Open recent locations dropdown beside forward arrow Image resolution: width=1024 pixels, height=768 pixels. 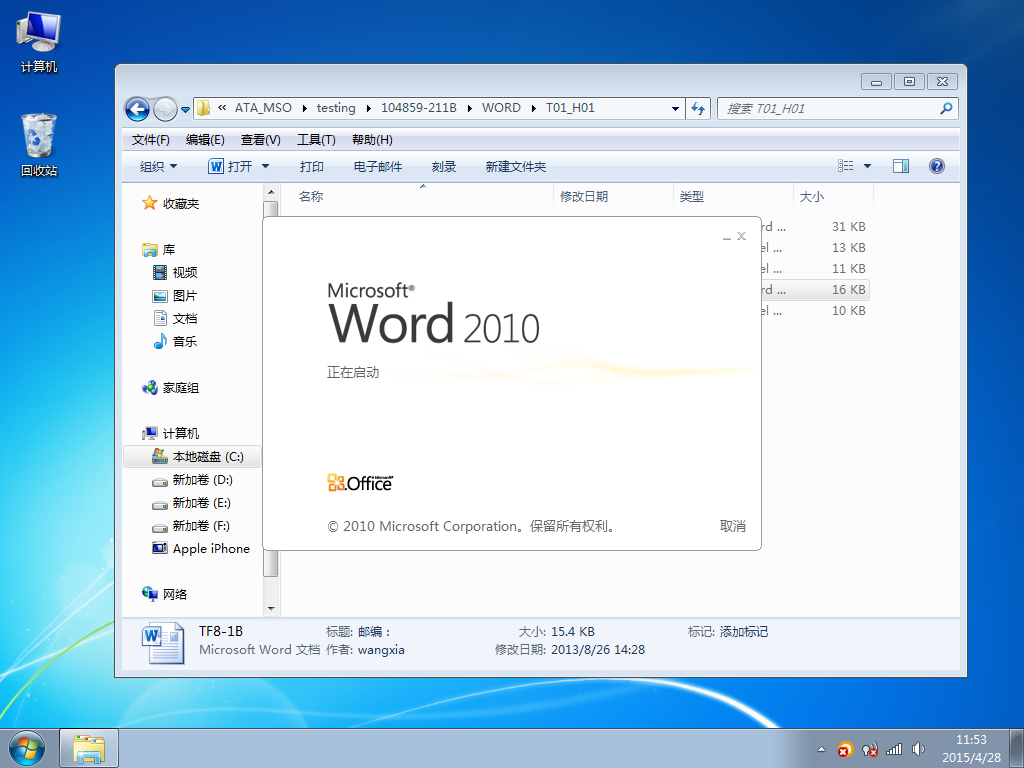pos(185,110)
